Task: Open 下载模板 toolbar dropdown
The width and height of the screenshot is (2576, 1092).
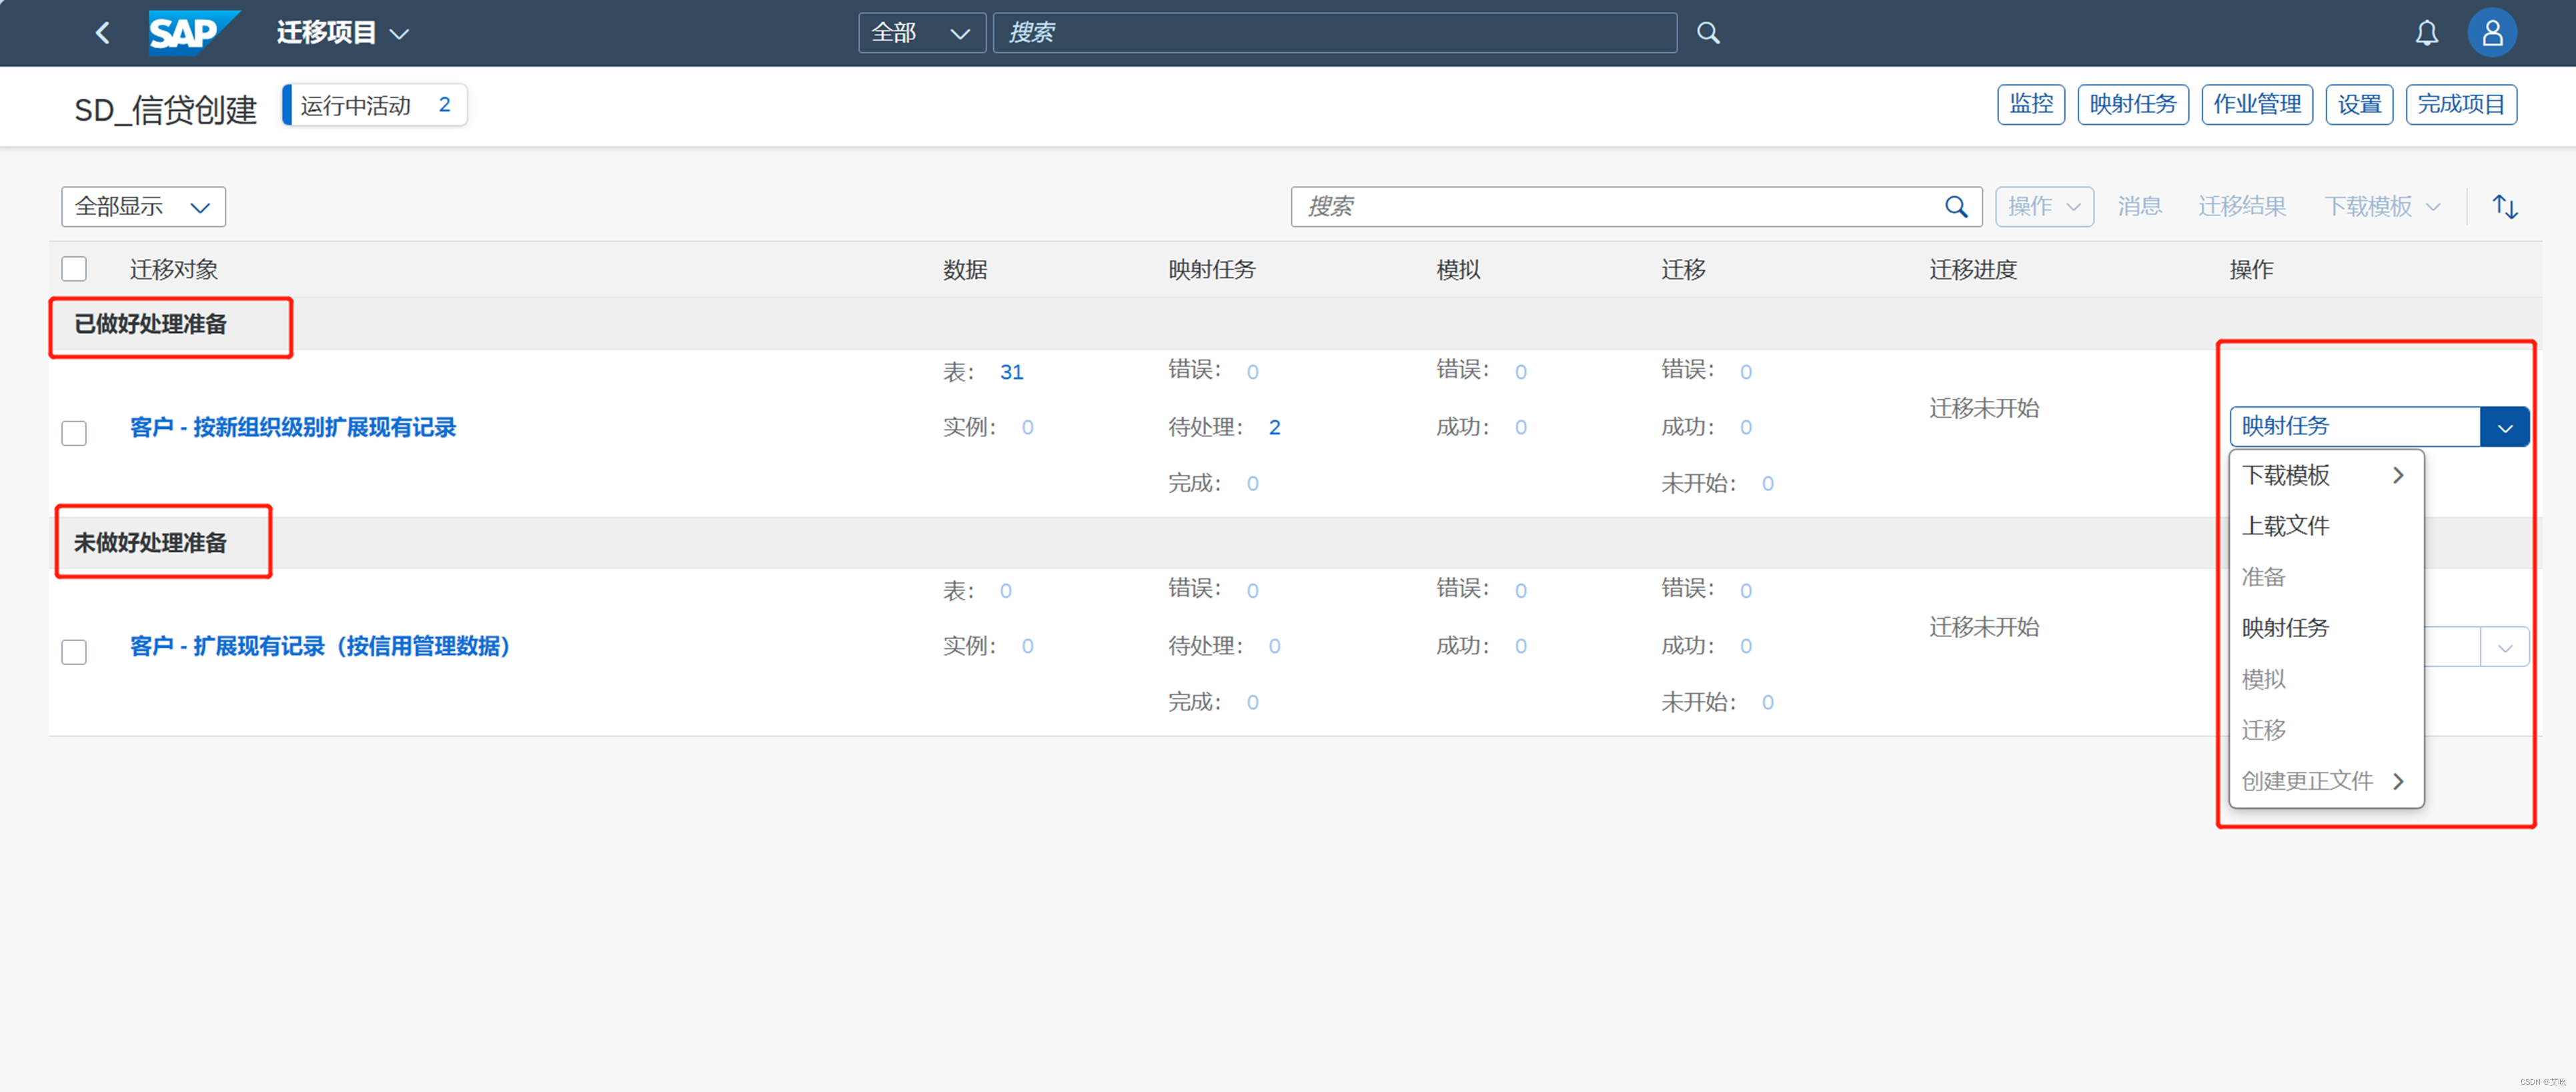Action: (x=2382, y=207)
